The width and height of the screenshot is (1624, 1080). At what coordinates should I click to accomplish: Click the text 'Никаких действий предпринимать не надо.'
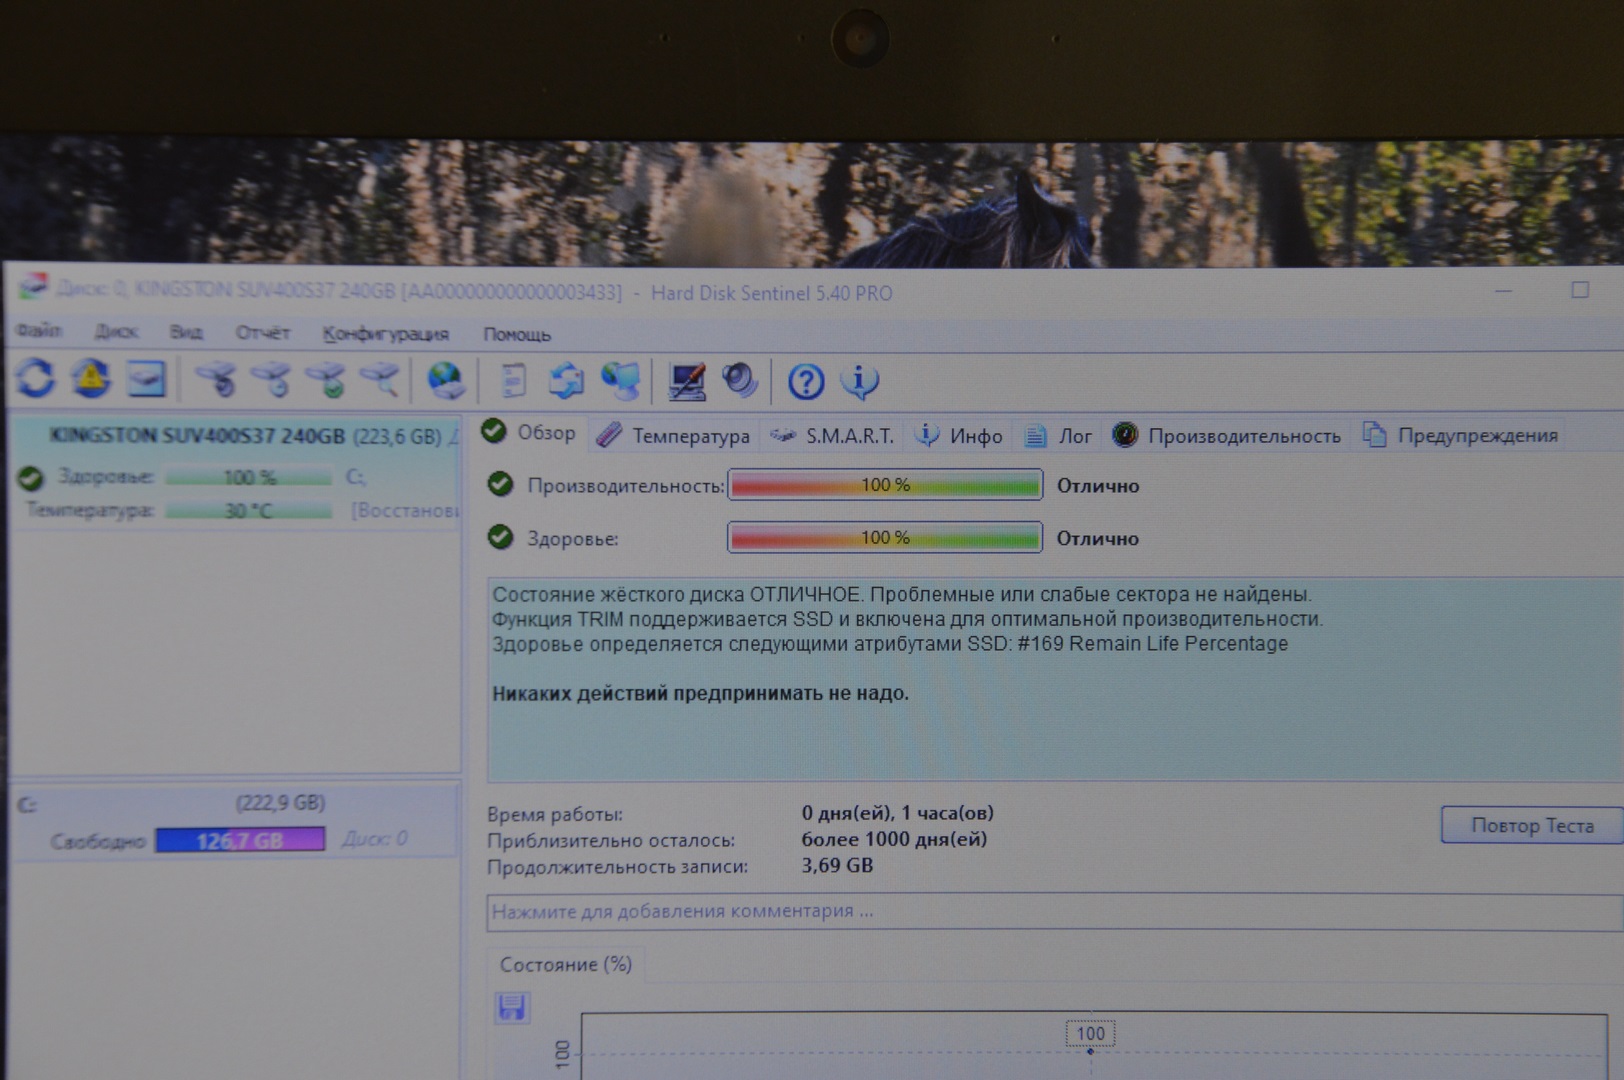coord(700,693)
